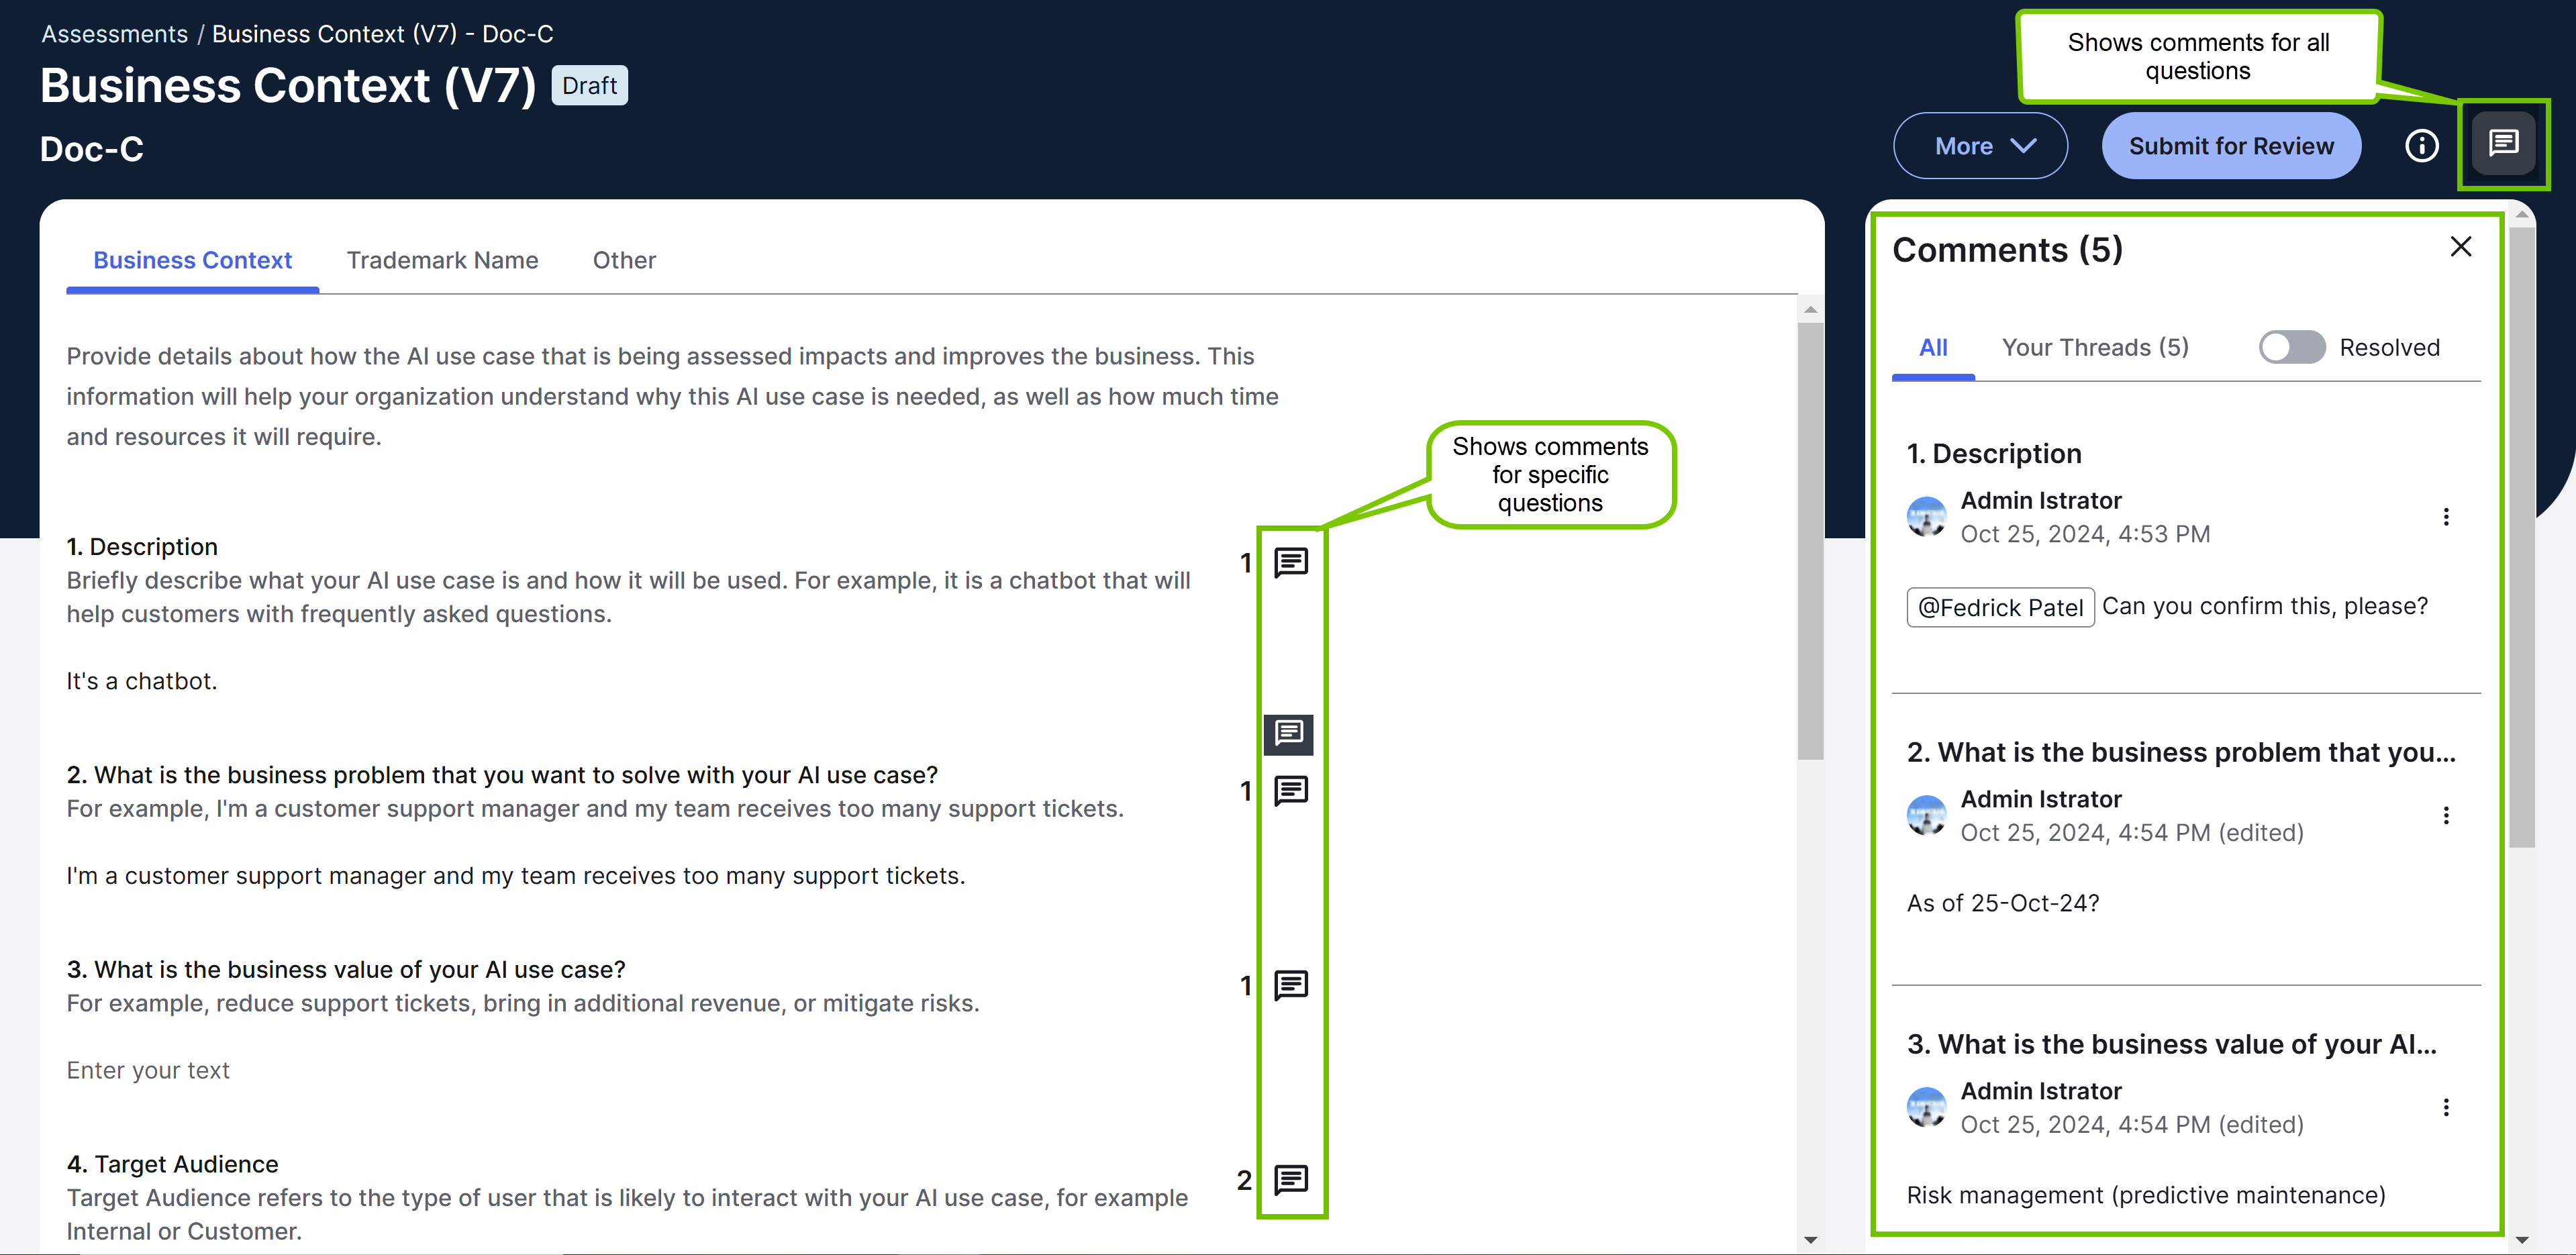Viewport: 2576px width, 1255px height.
Task: Click the comment icon next to Description
Action: [1289, 562]
